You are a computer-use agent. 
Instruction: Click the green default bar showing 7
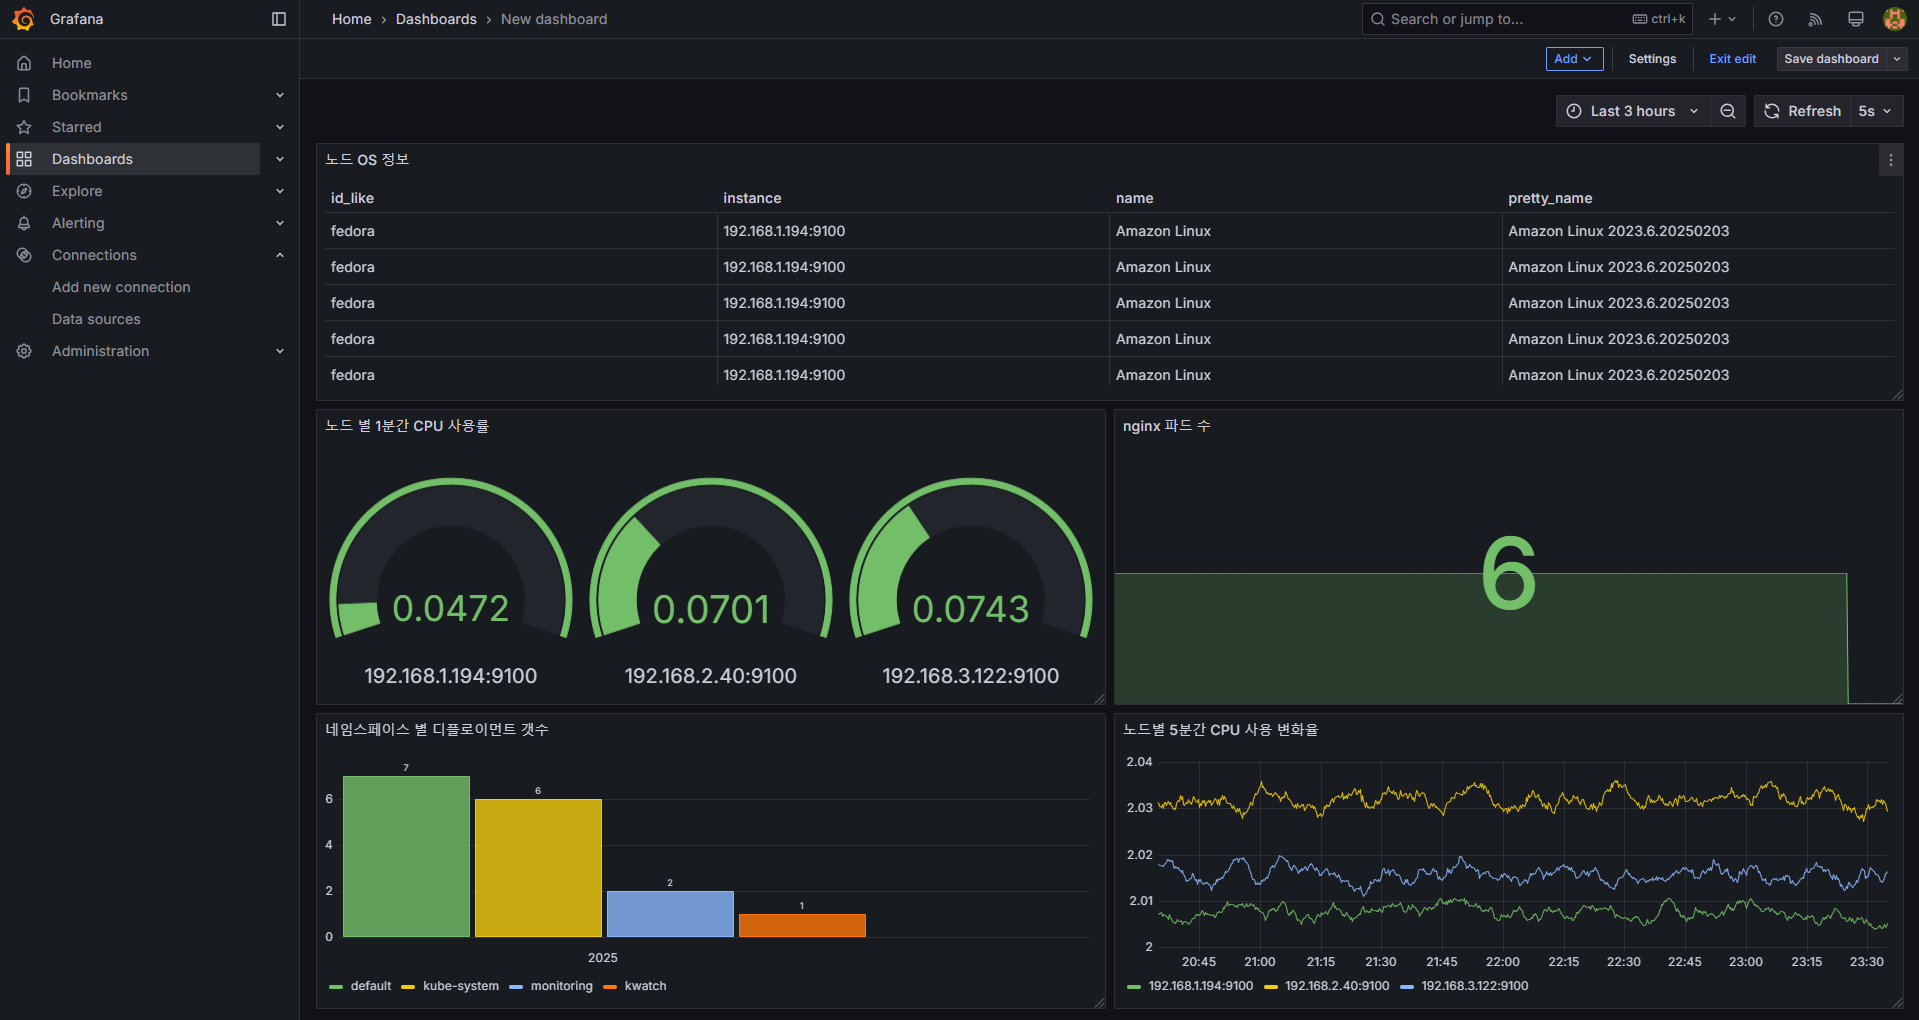(x=406, y=856)
